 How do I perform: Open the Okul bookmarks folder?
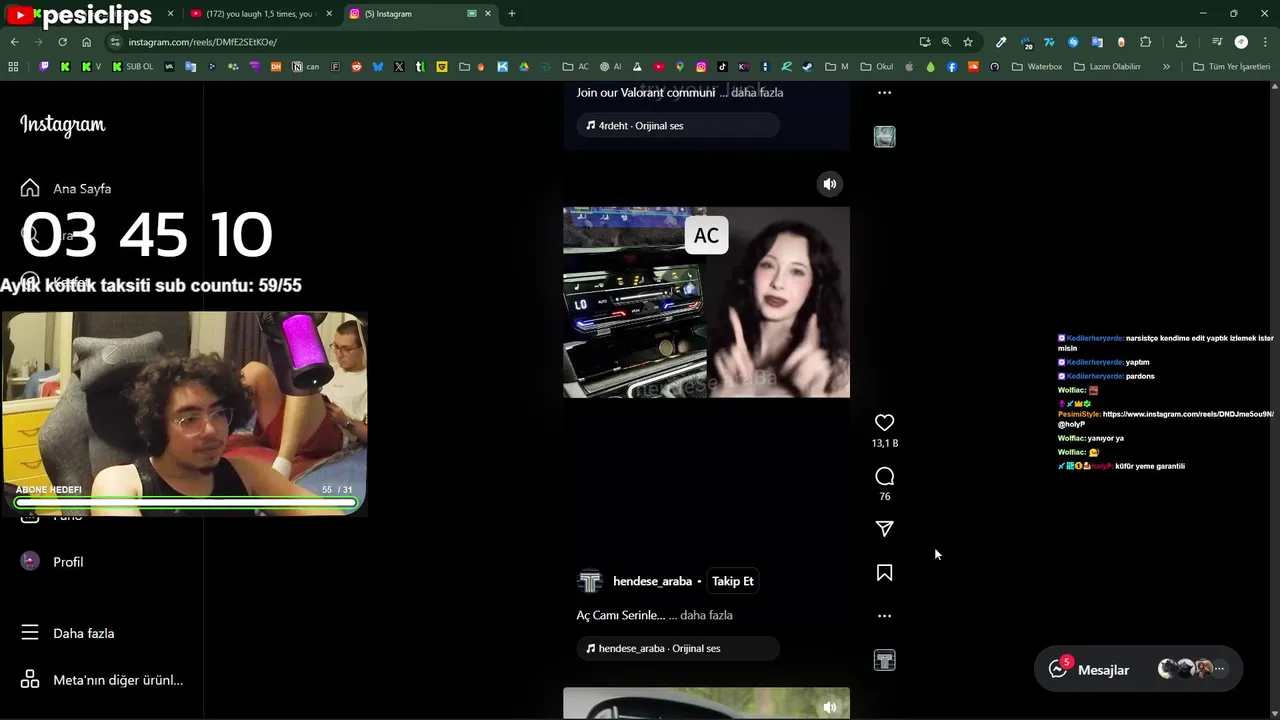(x=876, y=67)
